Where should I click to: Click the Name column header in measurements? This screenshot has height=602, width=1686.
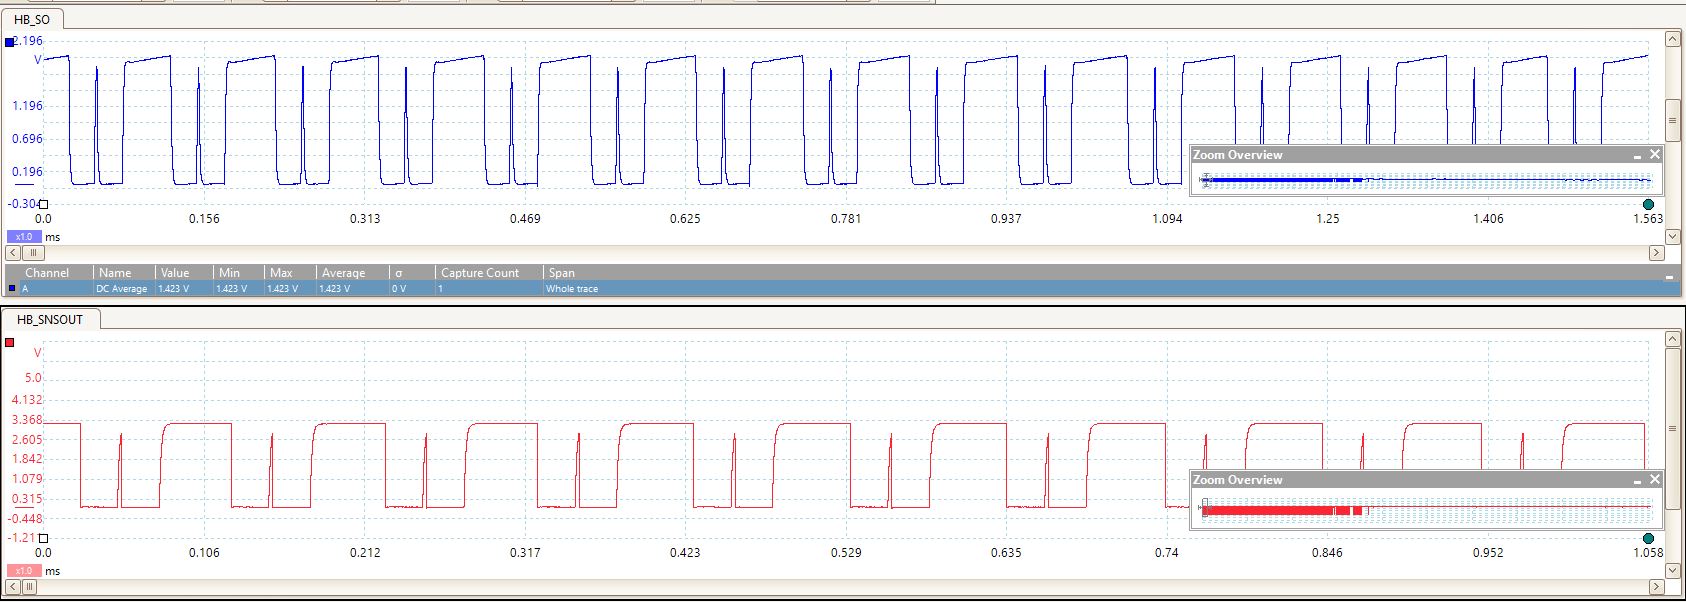click(115, 273)
